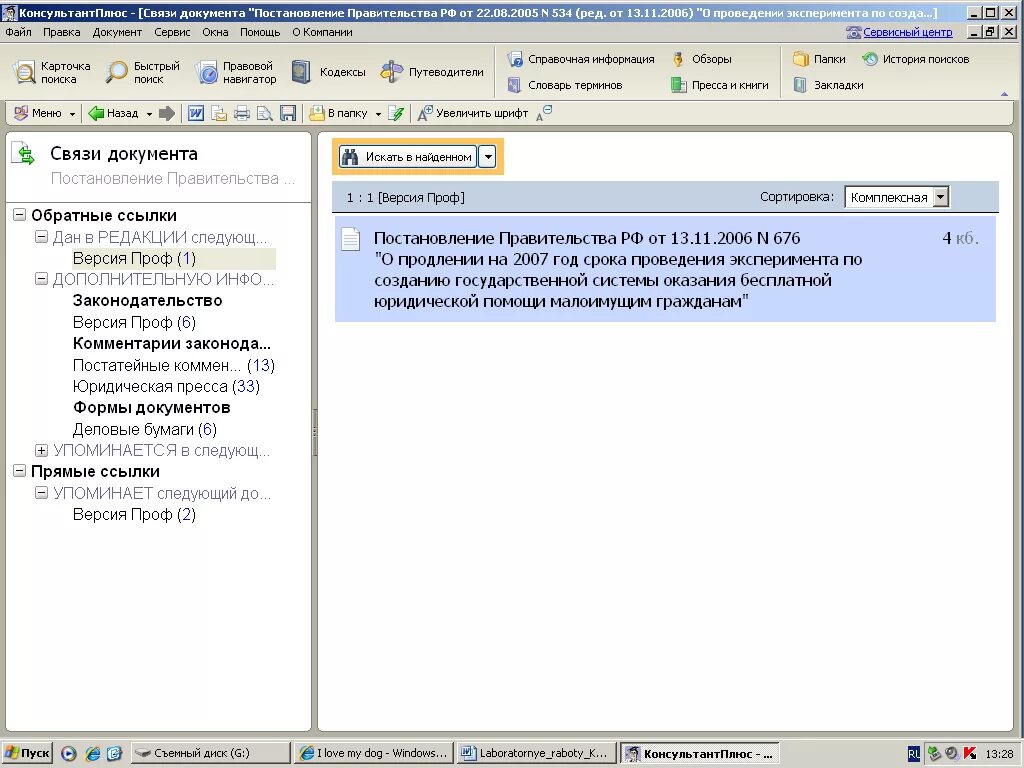Click Искать в найденном button
Image resolution: width=1024 pixels, height=768 pixels.
[407, 157]
